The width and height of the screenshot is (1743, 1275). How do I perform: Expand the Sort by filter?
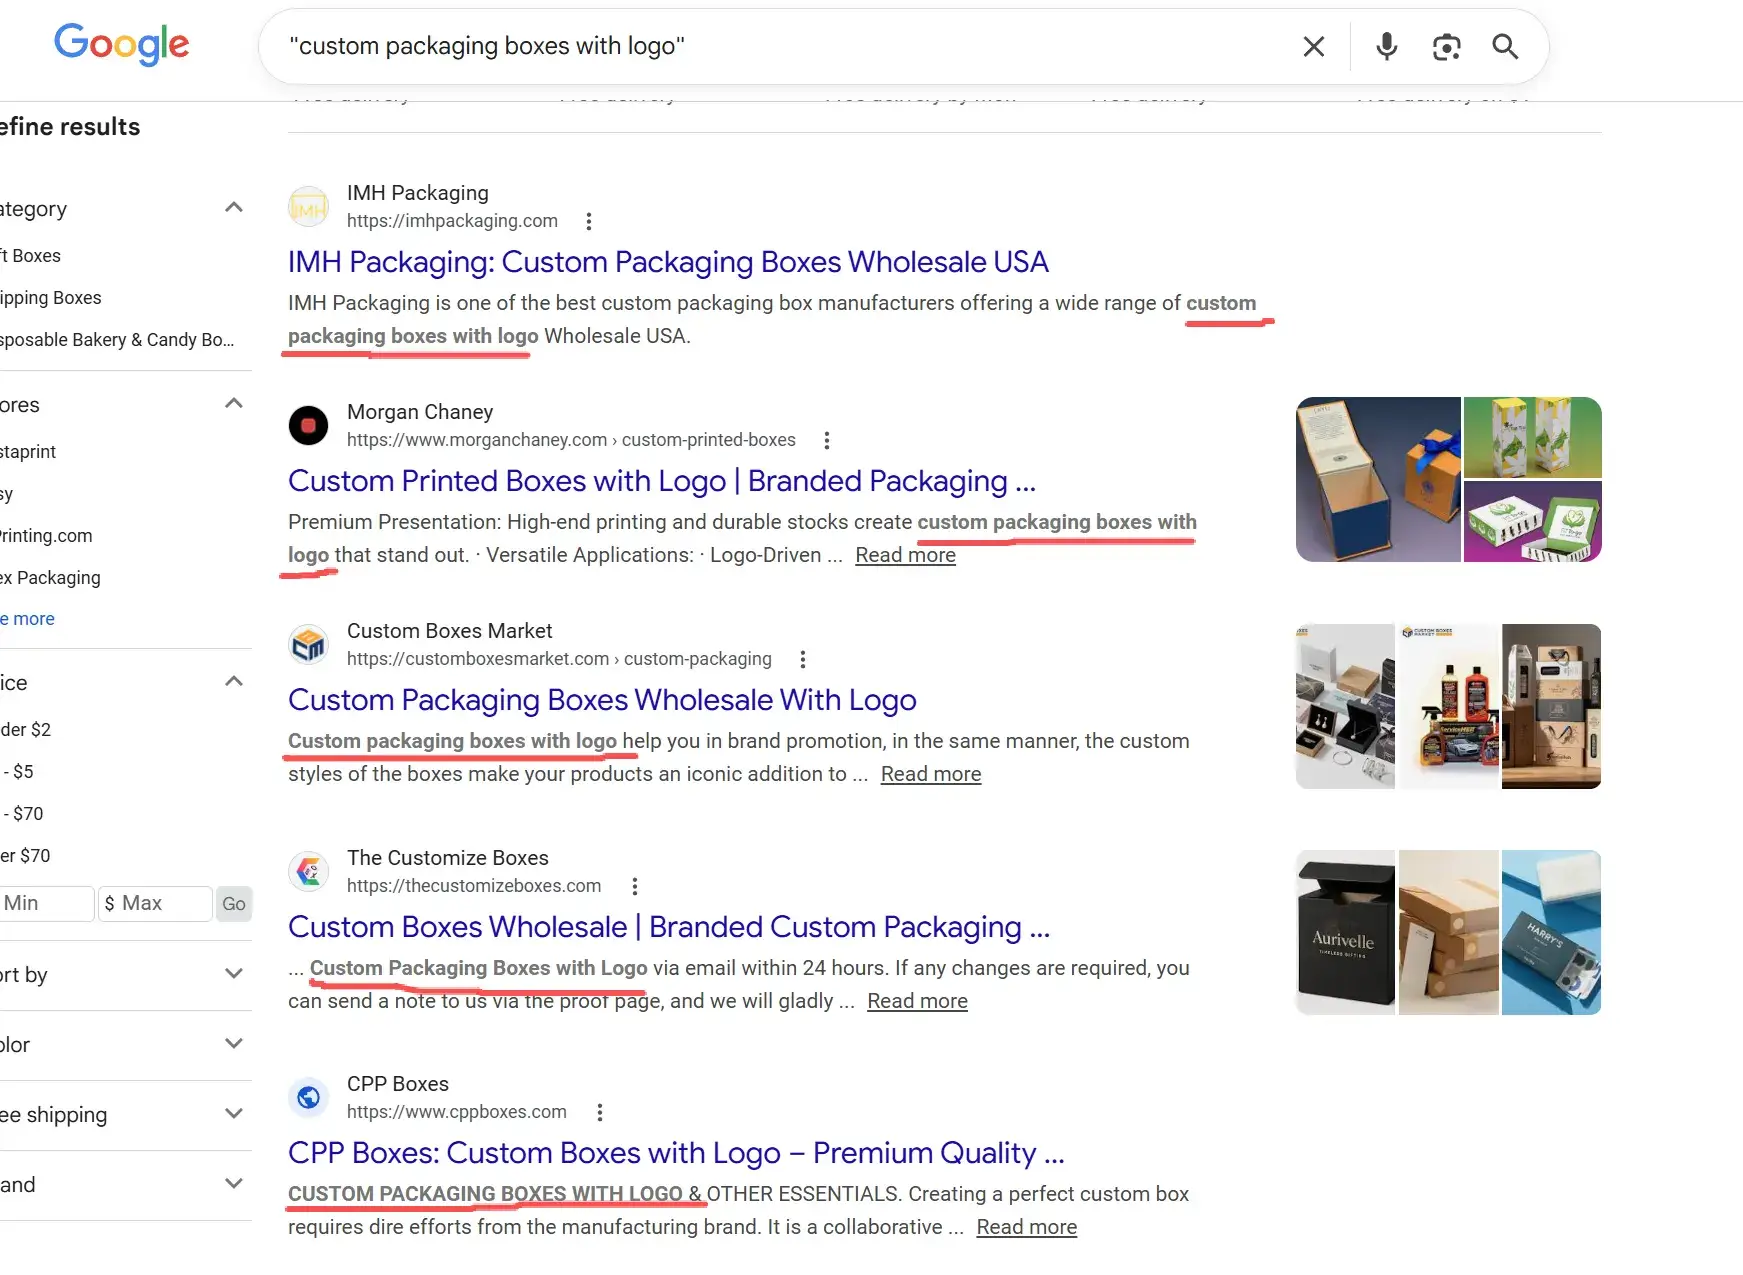click(234, 974)
